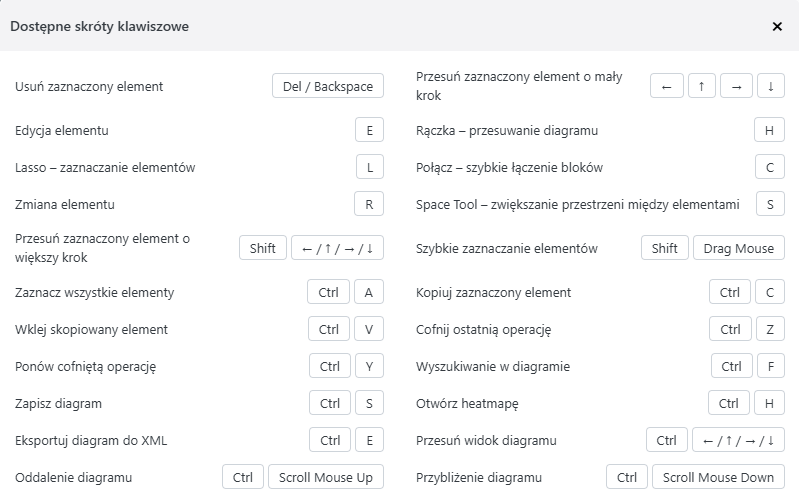The width and height of the screenshot is (799, 500).
Task: Click the Y key for Ponów operację
Action: click(369, 366)
